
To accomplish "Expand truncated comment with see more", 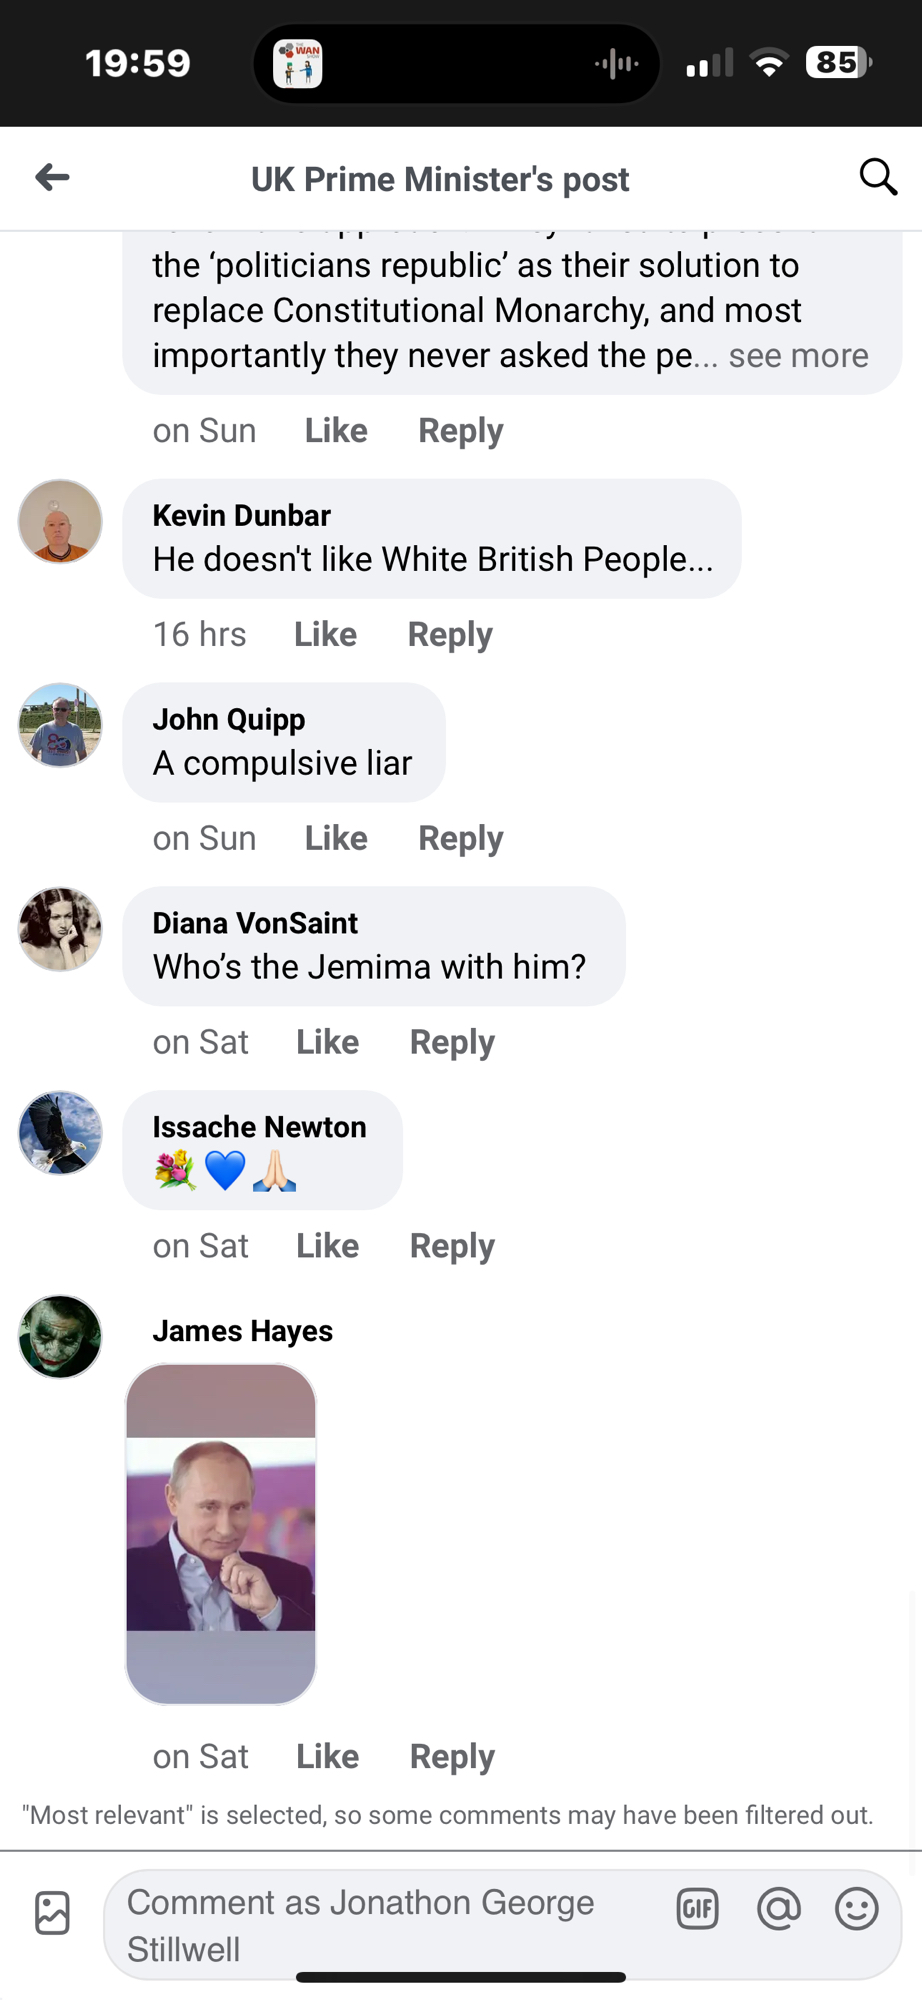I will [798, 355].
